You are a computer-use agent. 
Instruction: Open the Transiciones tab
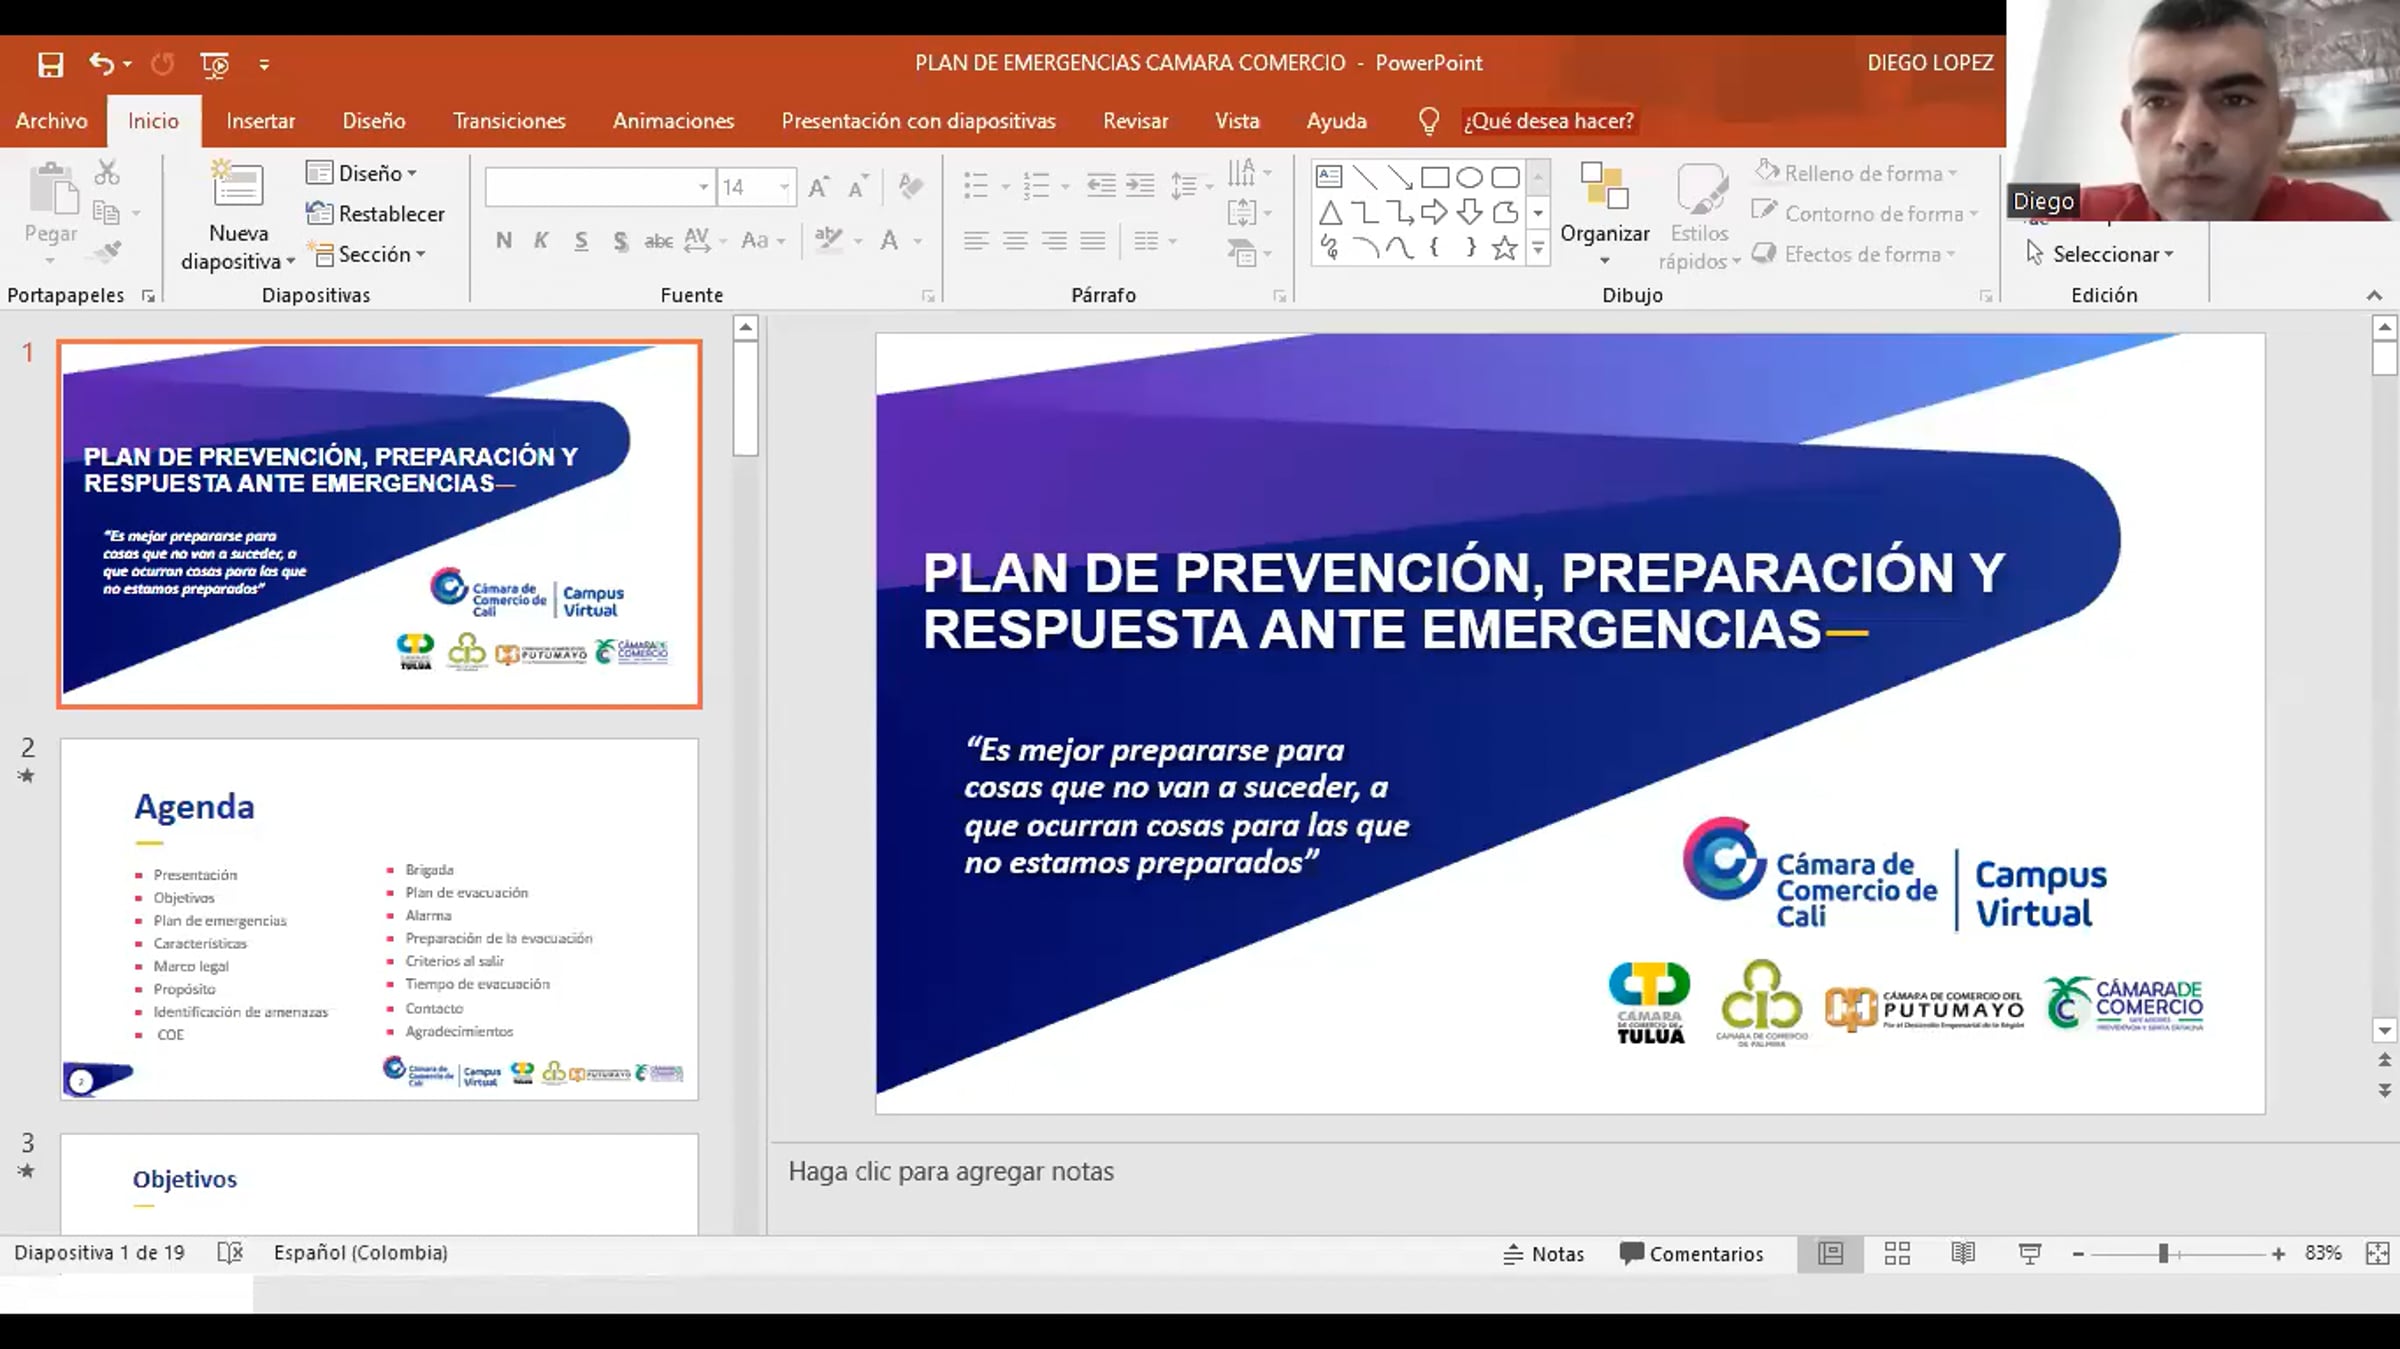[509, 121]
